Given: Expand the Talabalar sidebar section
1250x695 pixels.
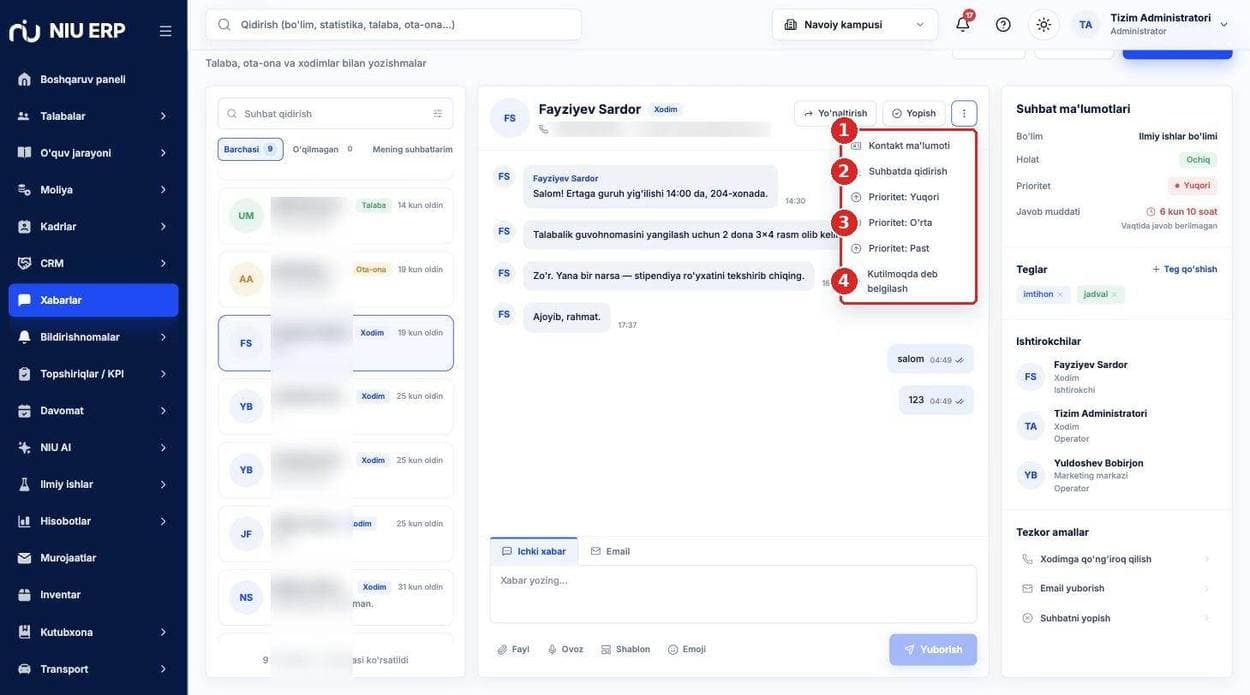Looking at the screenshot, I should (93, 116).
